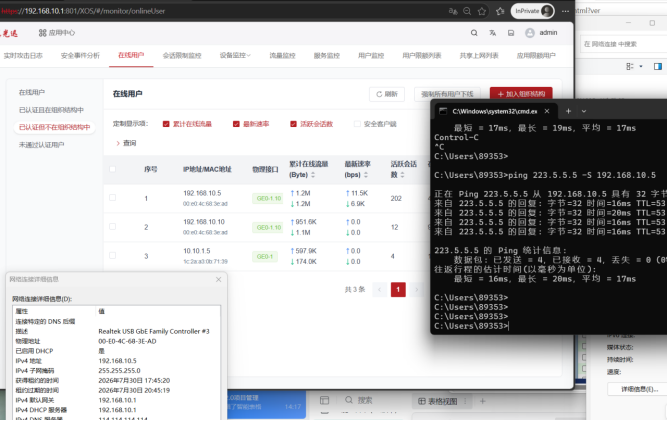Image resolution: width=667 pixels, height=421 pixels.
Task: Switch to the 流量监控 tab
Action: (x=282, y=55)
